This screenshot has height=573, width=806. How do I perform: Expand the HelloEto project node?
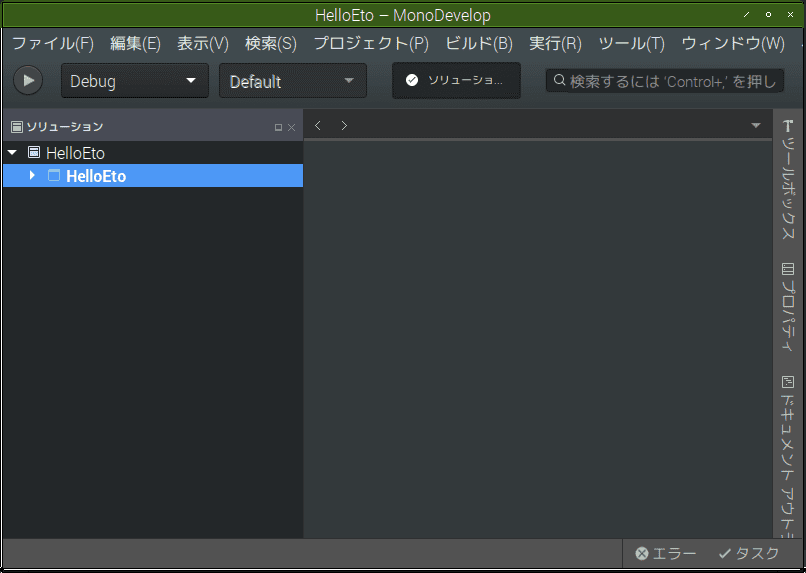32,175
